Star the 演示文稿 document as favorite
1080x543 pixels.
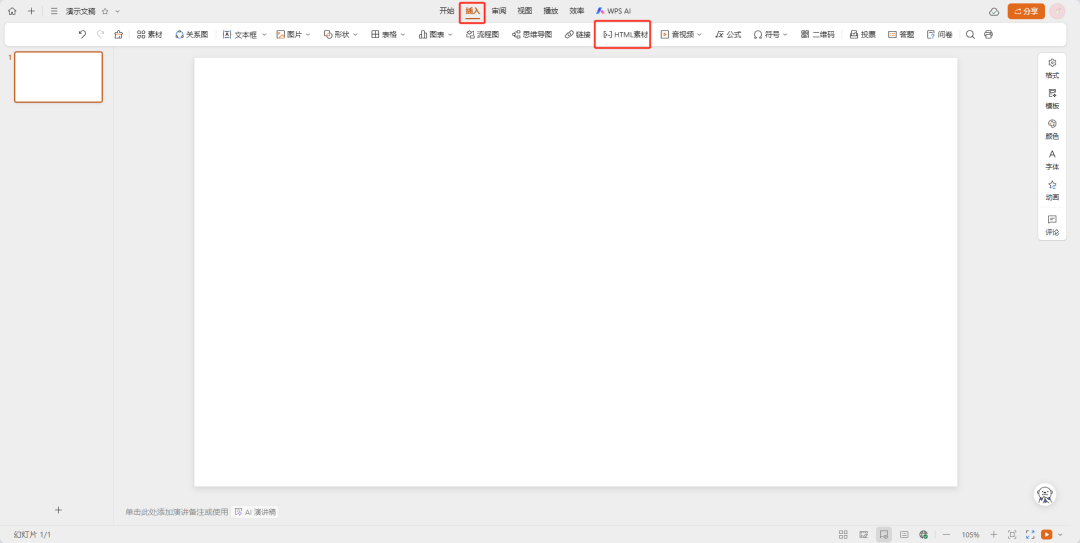click(105, 11)
